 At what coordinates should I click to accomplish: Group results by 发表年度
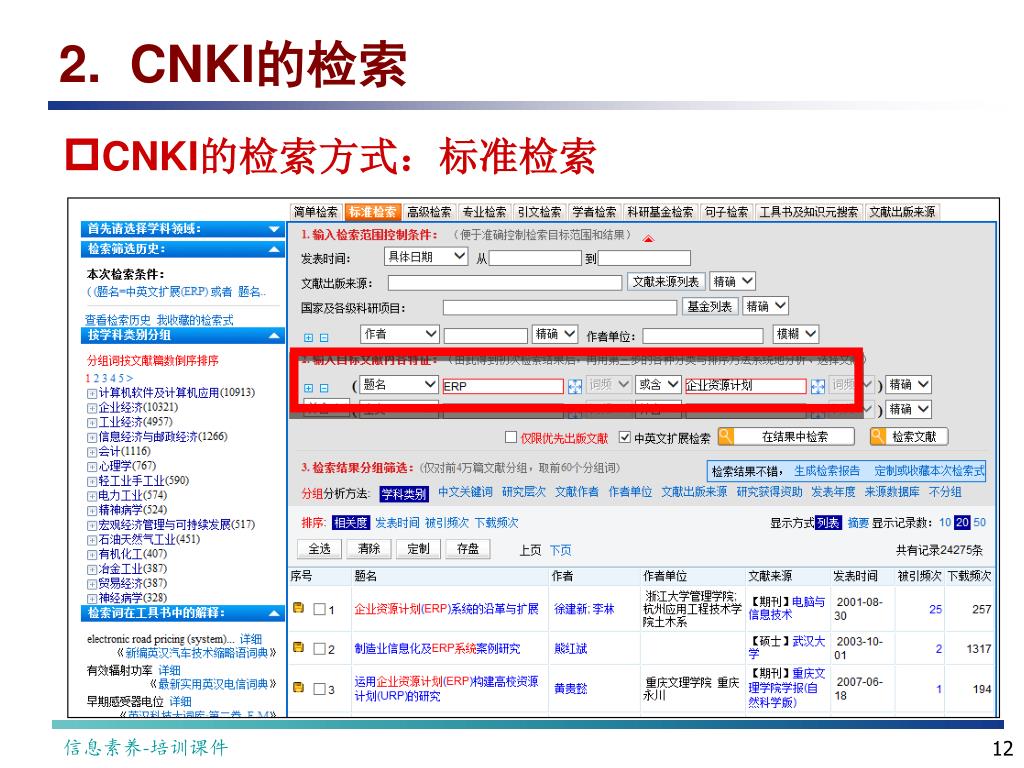click(833, 492)
